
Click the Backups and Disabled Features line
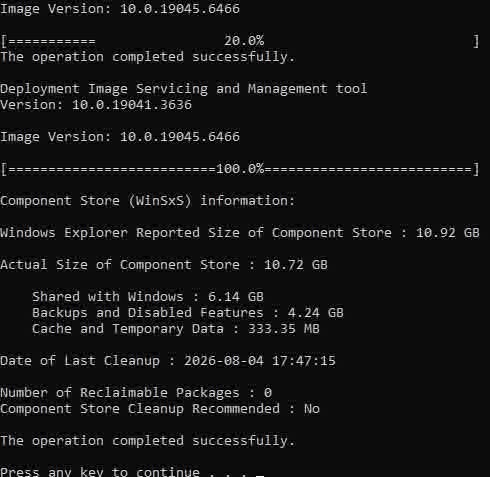(188, 313)
